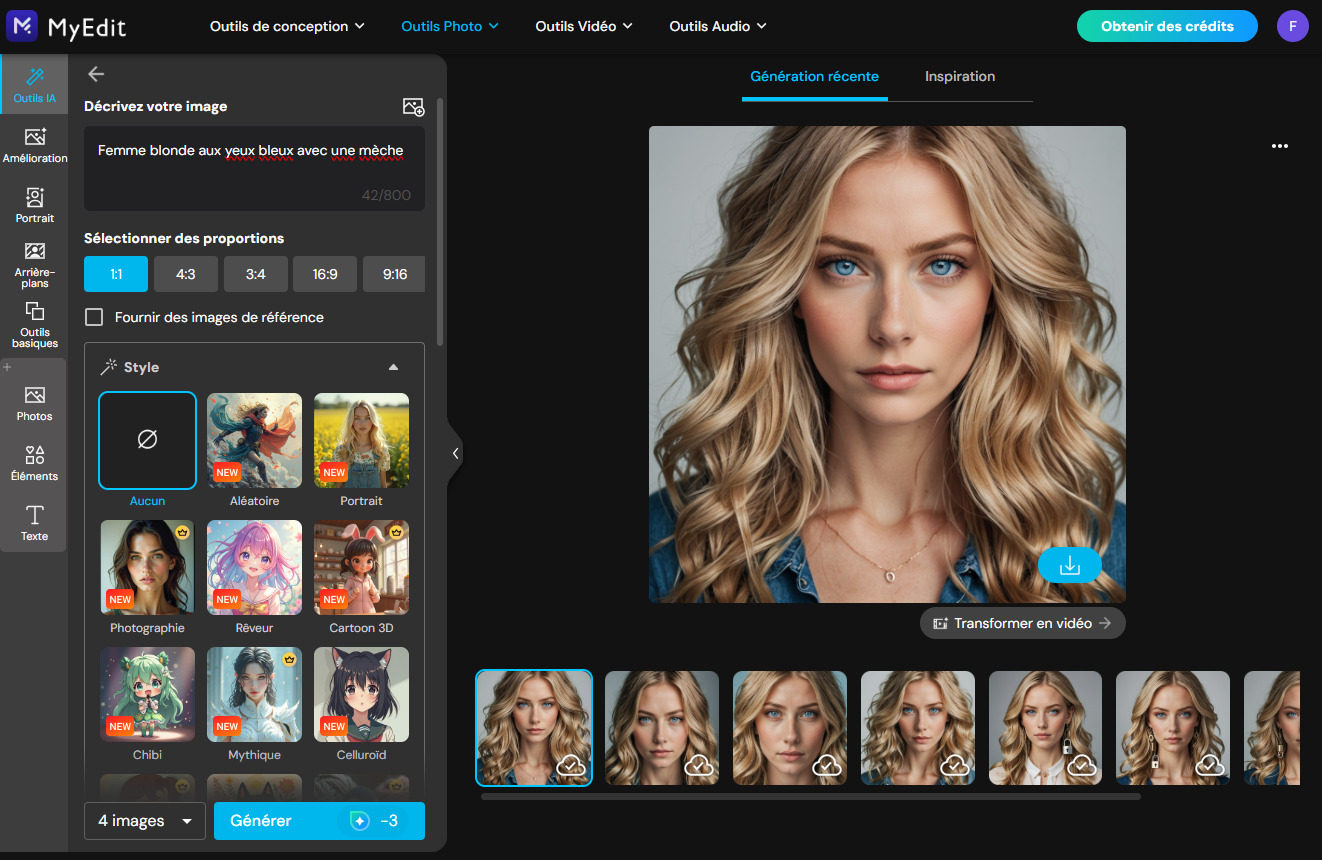Download the generated image
Viewport: 1322px width, 860px height.
coord(1069,565)
